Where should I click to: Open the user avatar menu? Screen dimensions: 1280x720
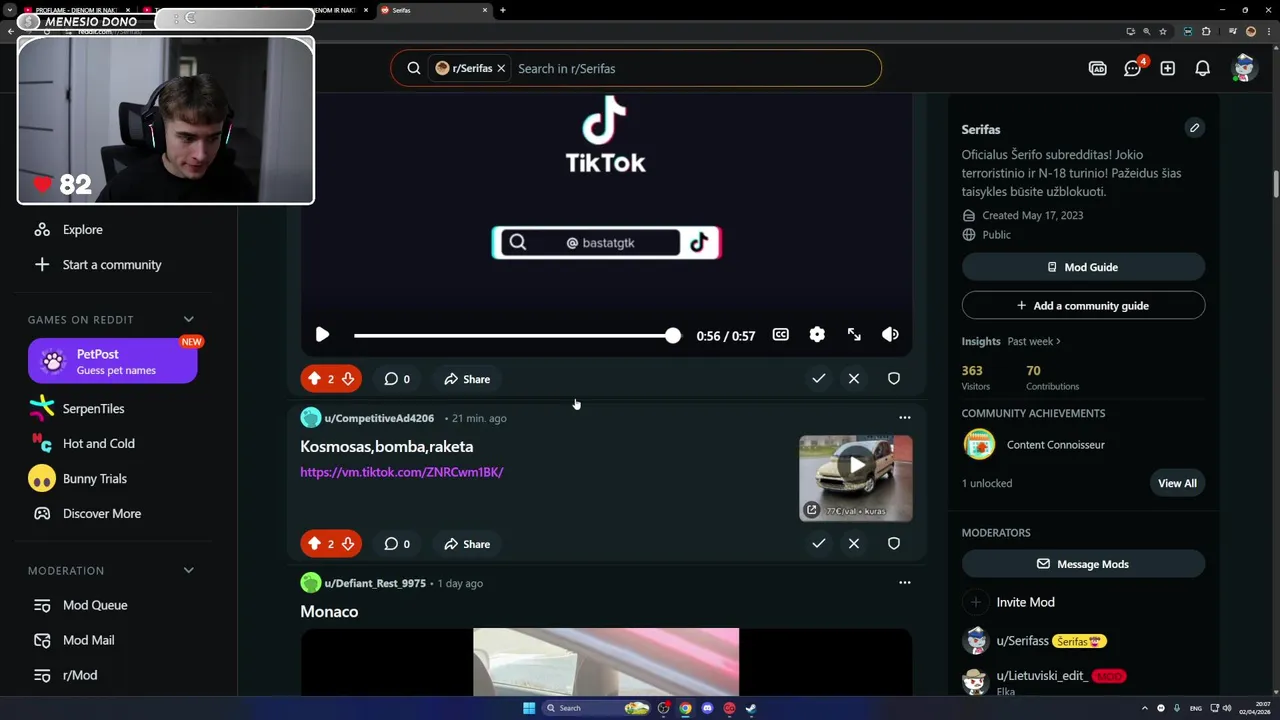(1244, 68)
